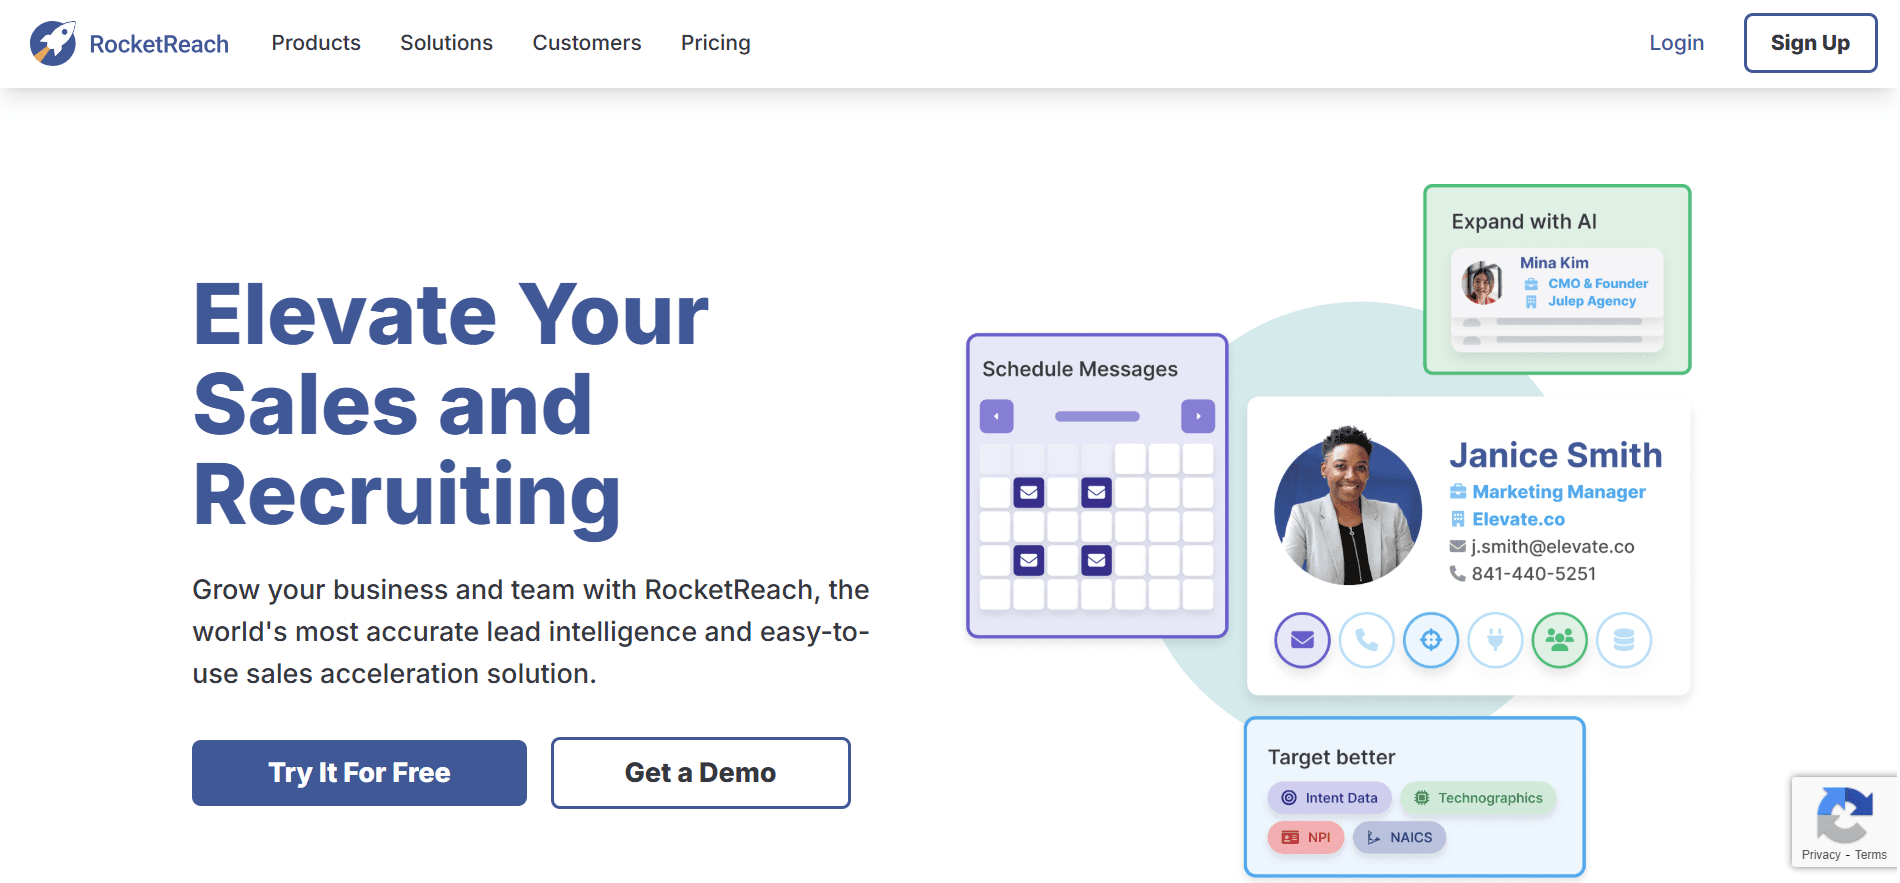1900x883 pixels.
Task: Click the calendar month slider bar
Action: tap(1097, 416)
